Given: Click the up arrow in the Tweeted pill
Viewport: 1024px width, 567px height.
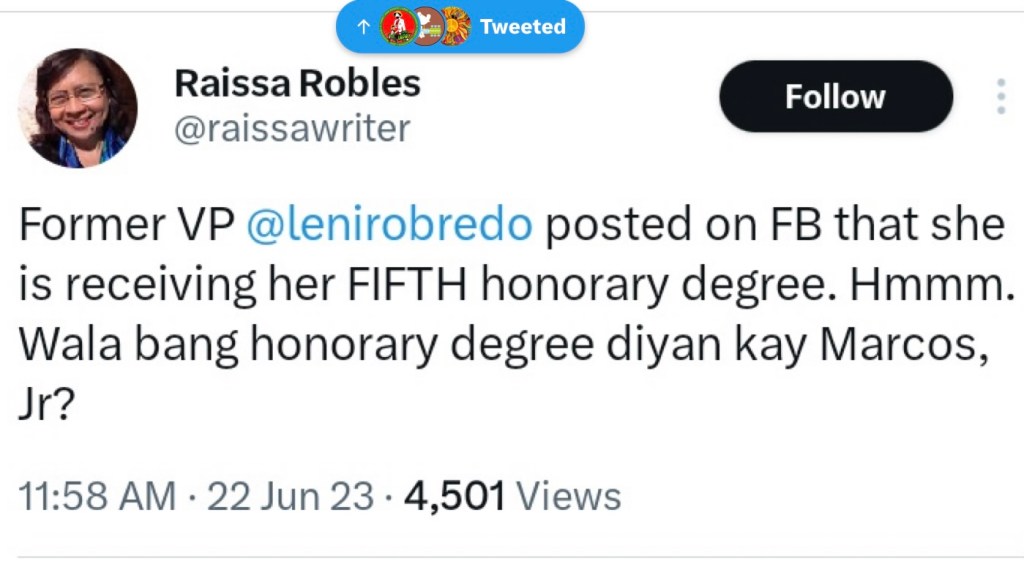Looking at the screenshot, I should 363,27.
